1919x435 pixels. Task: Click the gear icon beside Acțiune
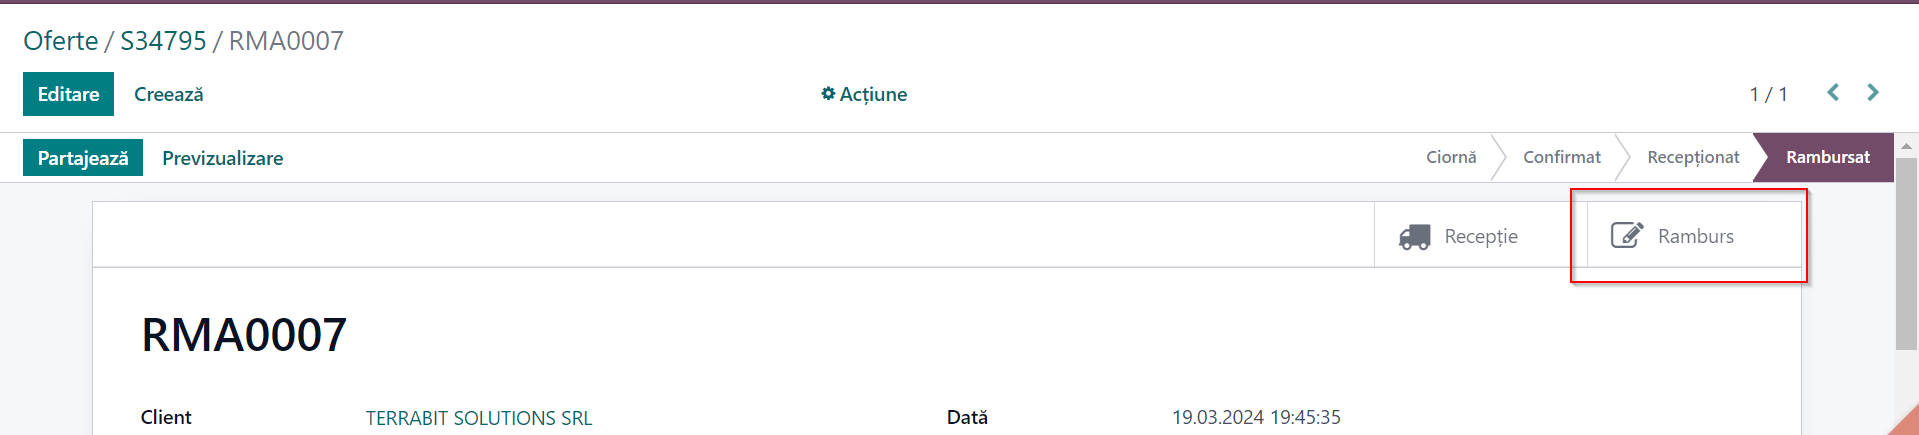[828, 93]
